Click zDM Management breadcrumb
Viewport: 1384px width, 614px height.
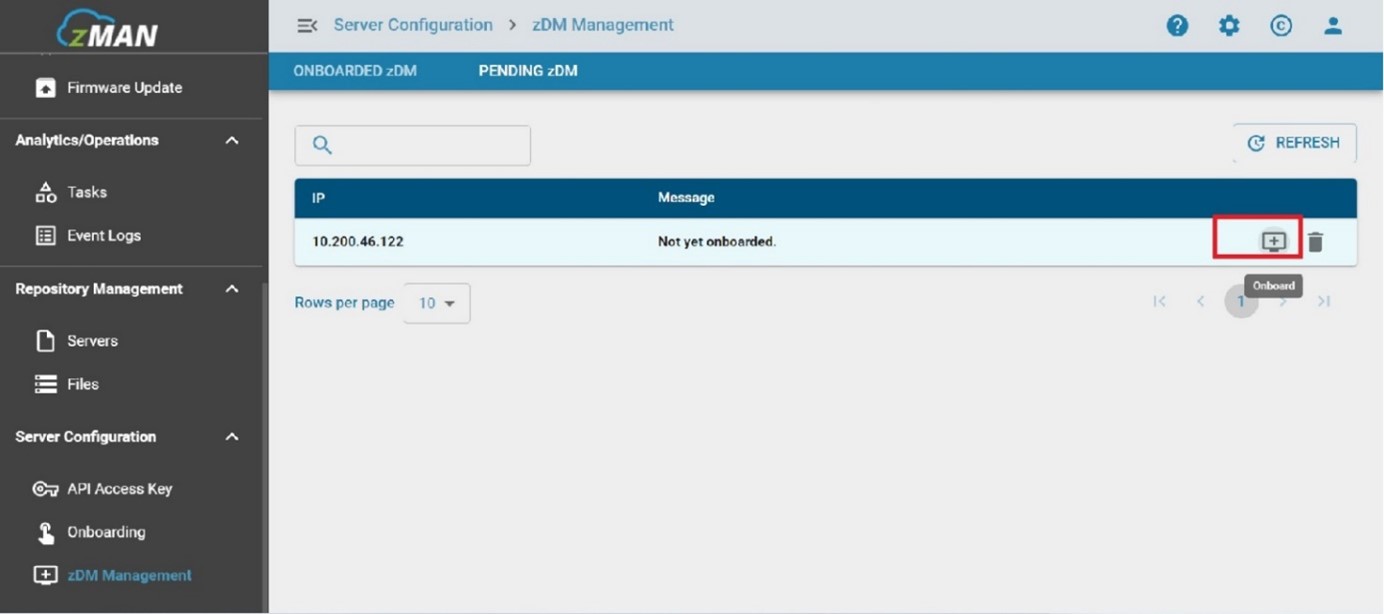pyautogui.click(x=603, y=25)
